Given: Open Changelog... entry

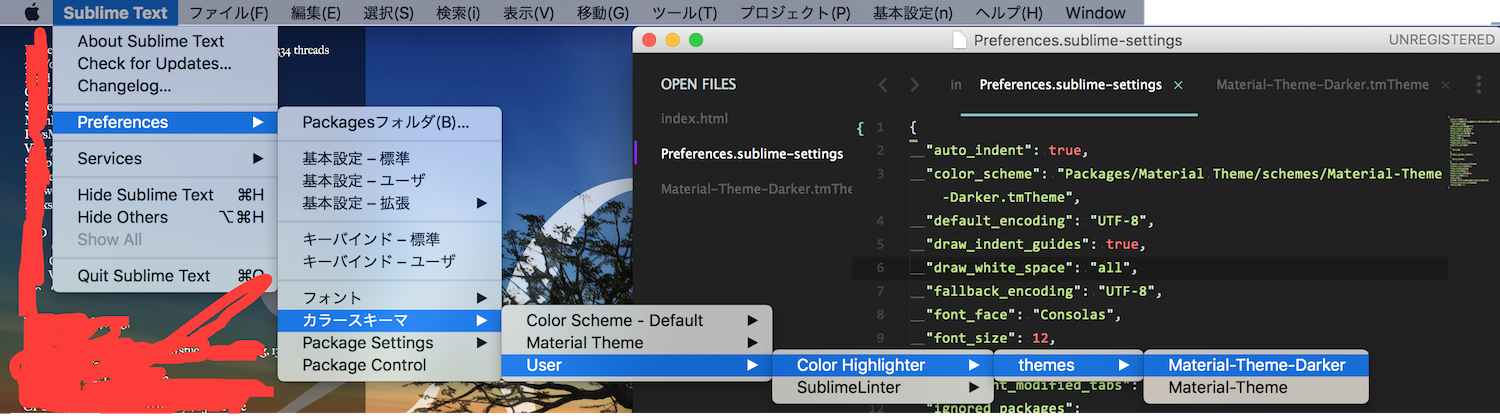Looking at the screenshot, I should pyautogui.click(x=165, y=86).
